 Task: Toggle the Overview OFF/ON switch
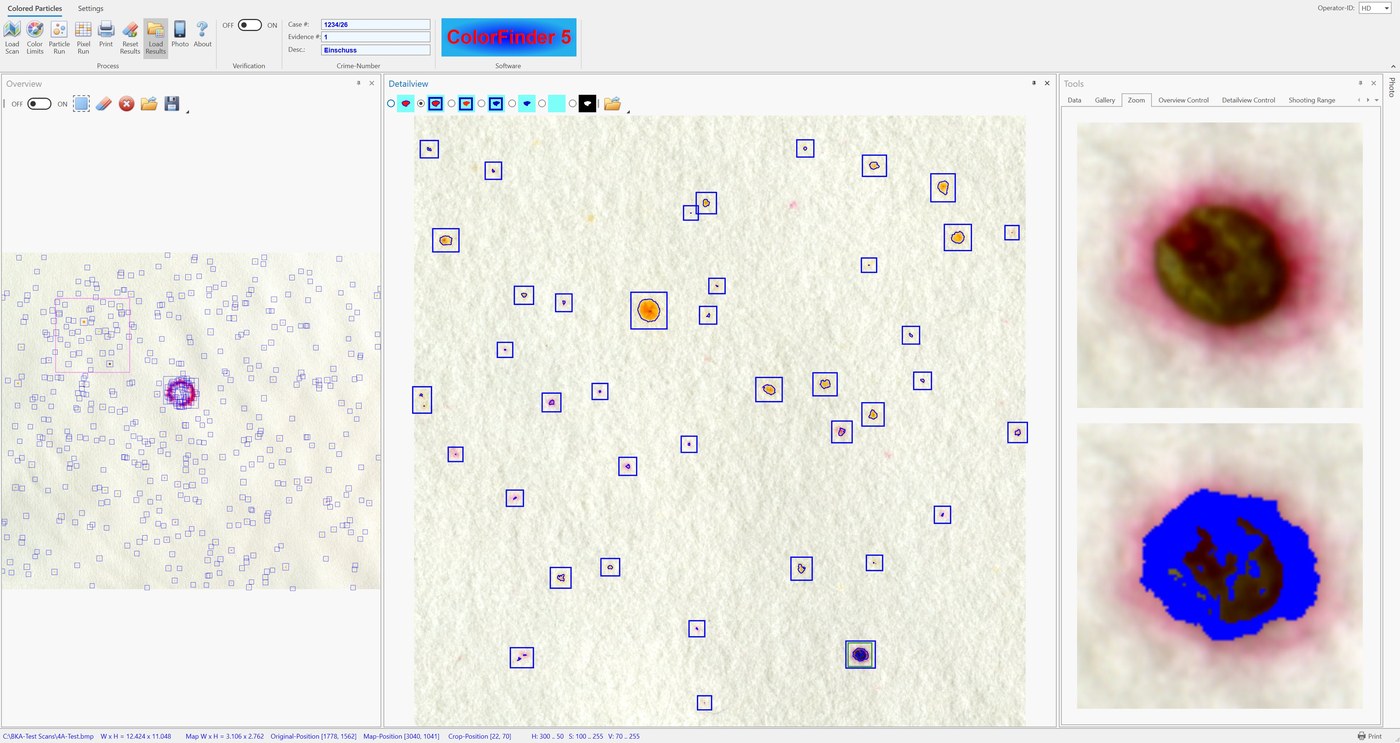point(39,104)
